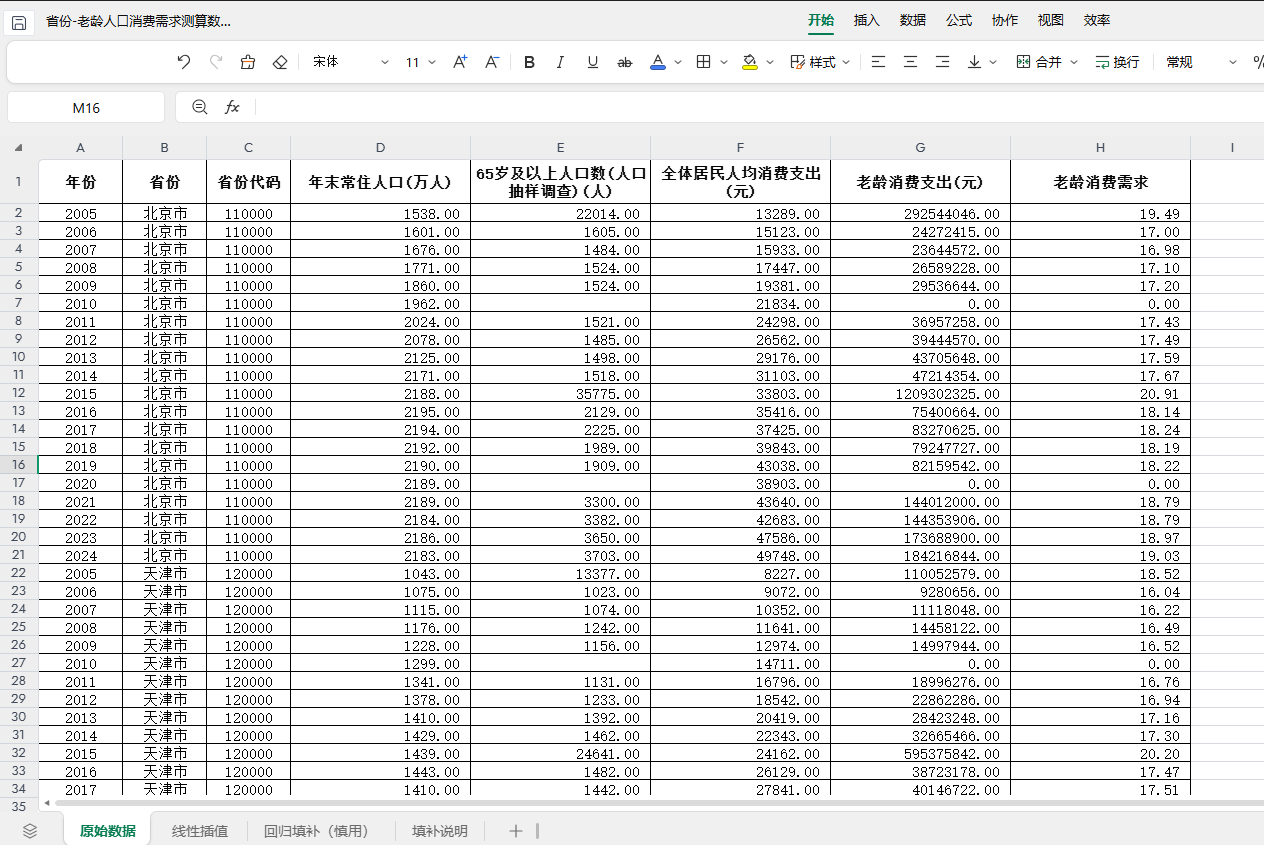Click the M16 name box
Screen dimensions: 1264x845
point(86,108)
